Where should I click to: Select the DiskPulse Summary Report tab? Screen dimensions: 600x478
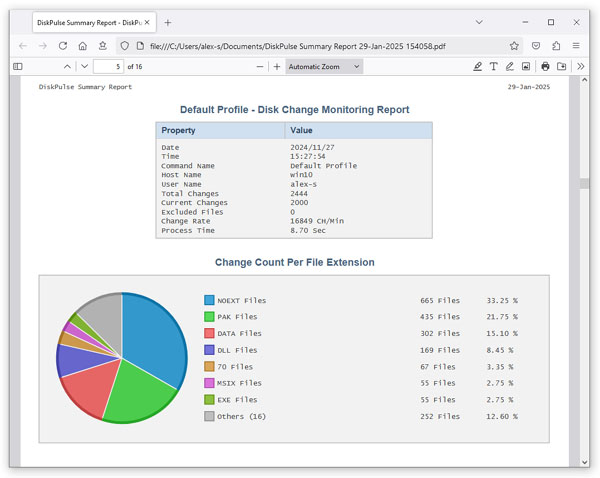90,23
